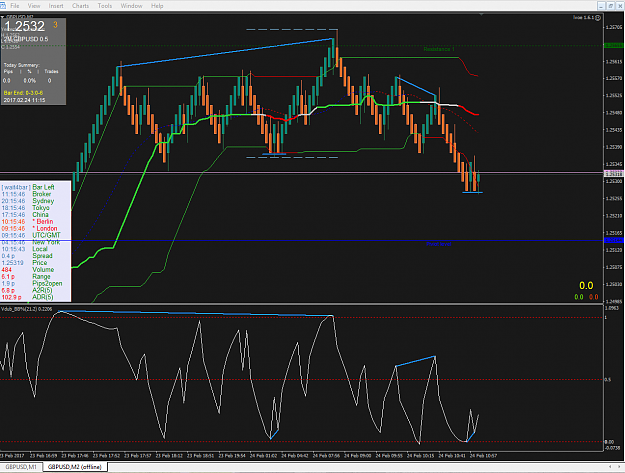
Task: Click the Local time row
Action: [25, 249]
